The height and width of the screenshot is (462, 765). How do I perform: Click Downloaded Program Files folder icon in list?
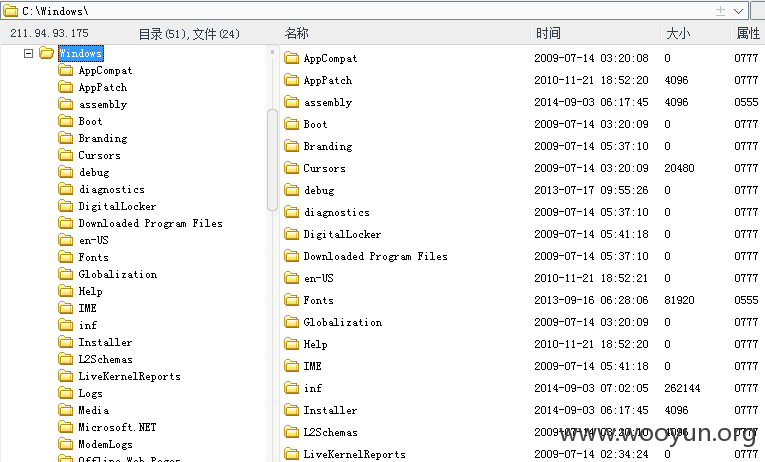pos(291,256)
